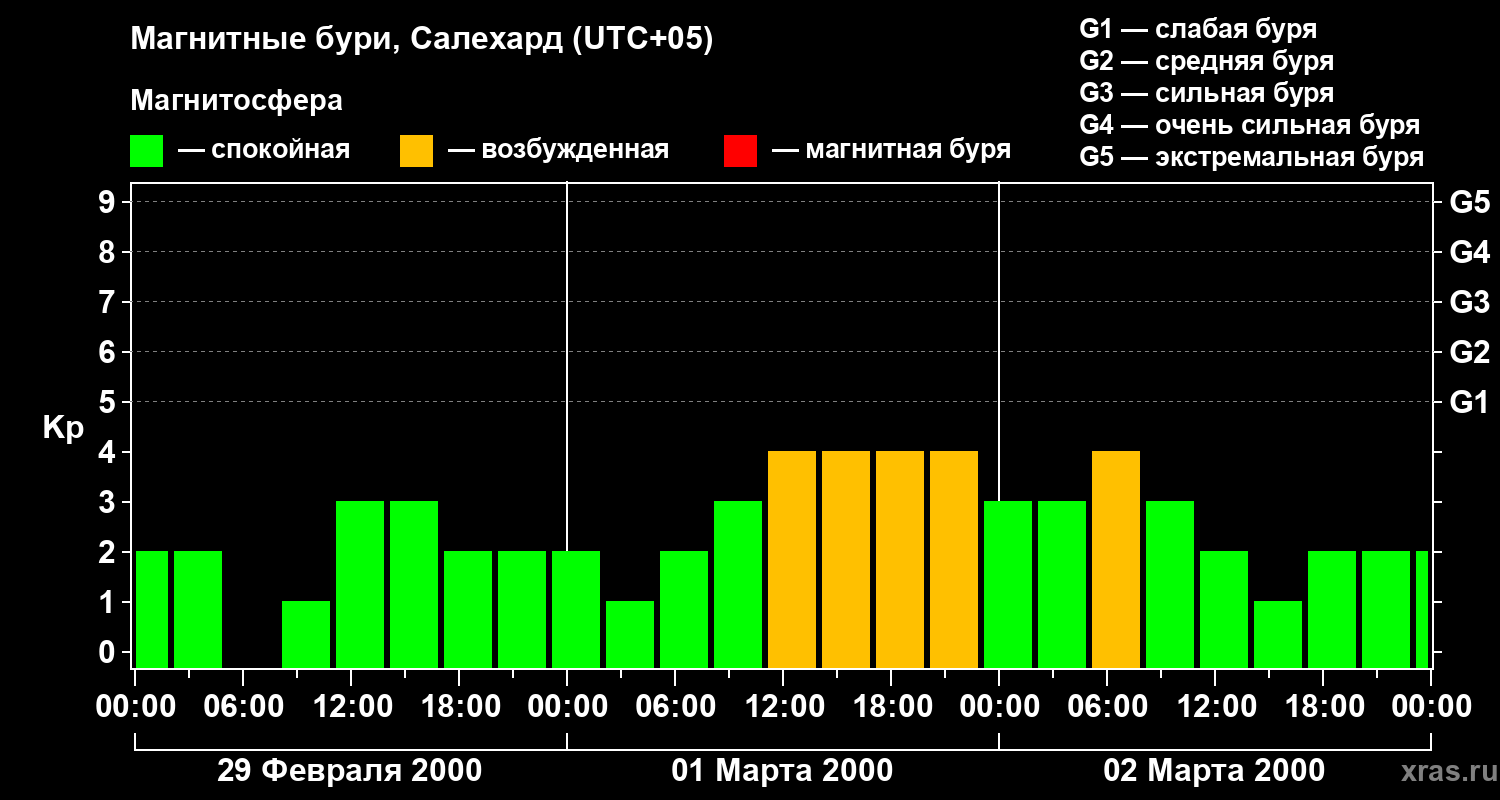Click the '06:00' time label above '02 Марта 2000'
1500x800 pixels.
point(1107,707)
